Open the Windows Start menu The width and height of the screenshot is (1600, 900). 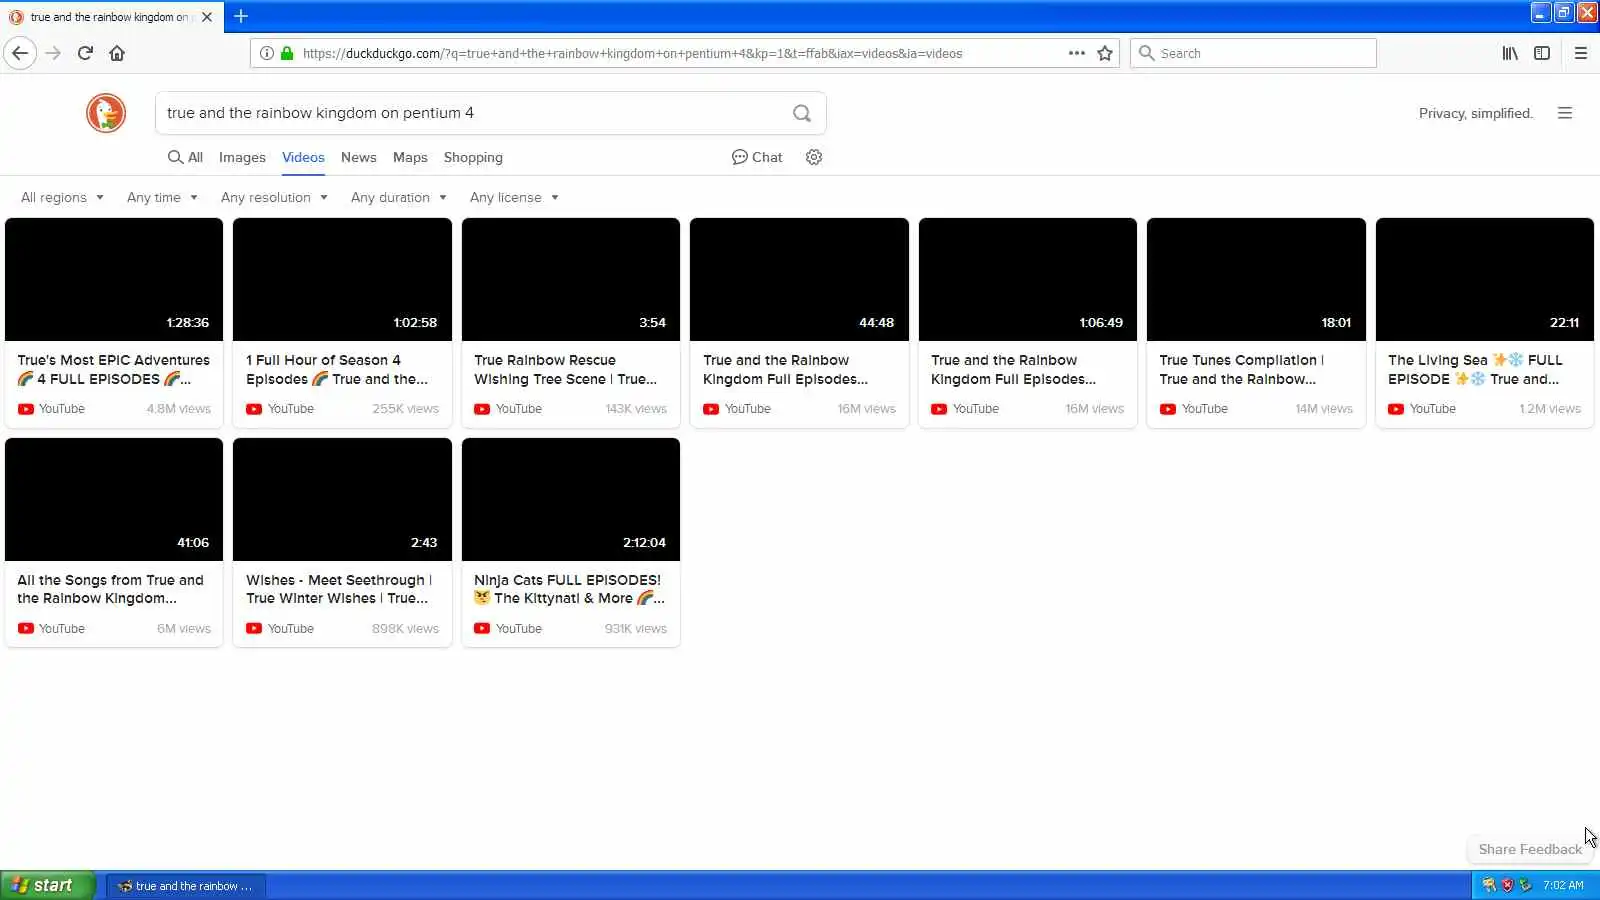48,885
